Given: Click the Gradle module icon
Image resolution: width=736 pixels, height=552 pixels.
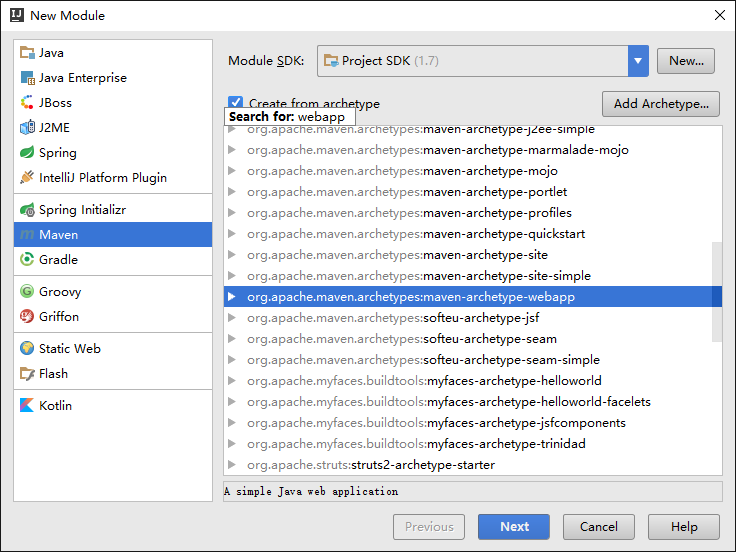Looking at the screenshot, I should point(28,260).
